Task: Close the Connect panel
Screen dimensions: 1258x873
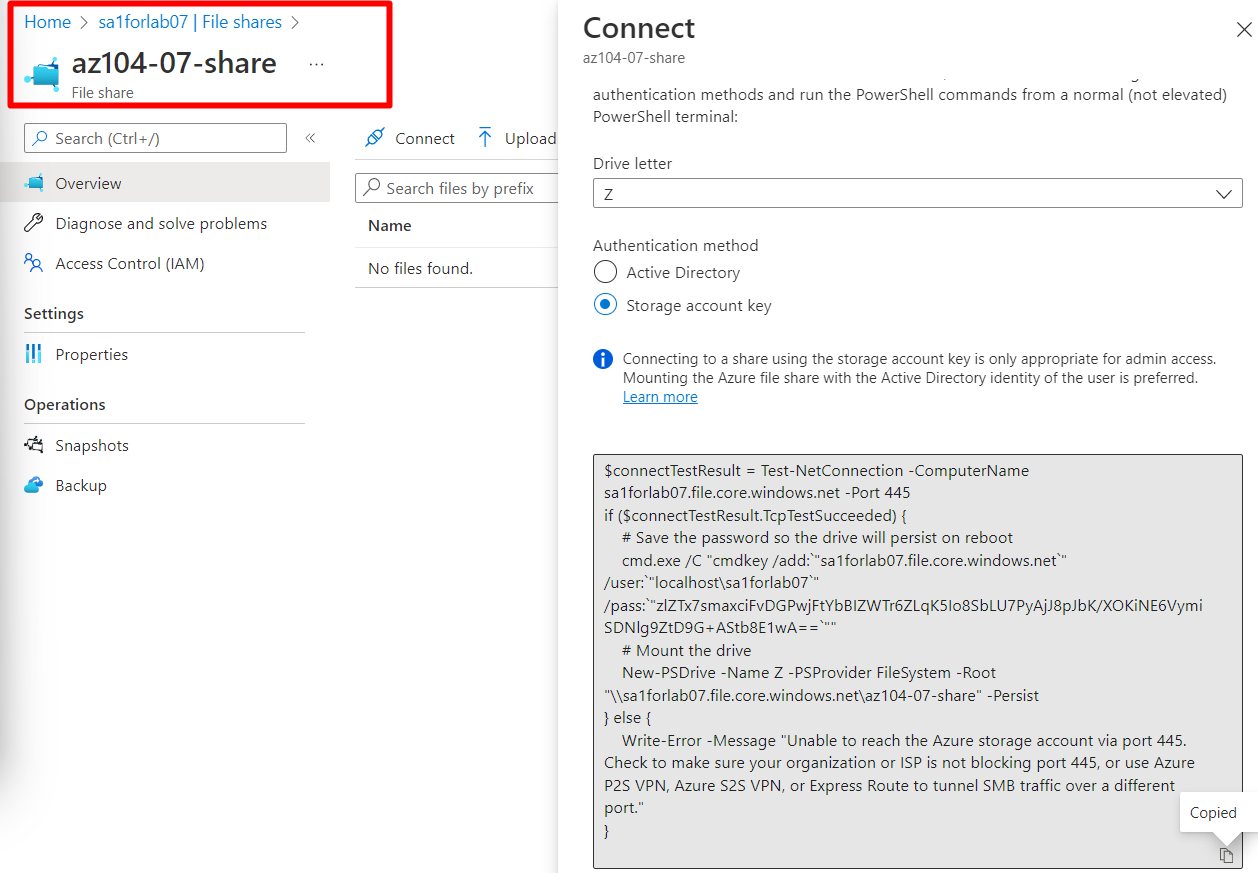Action: click(1244, 30)
